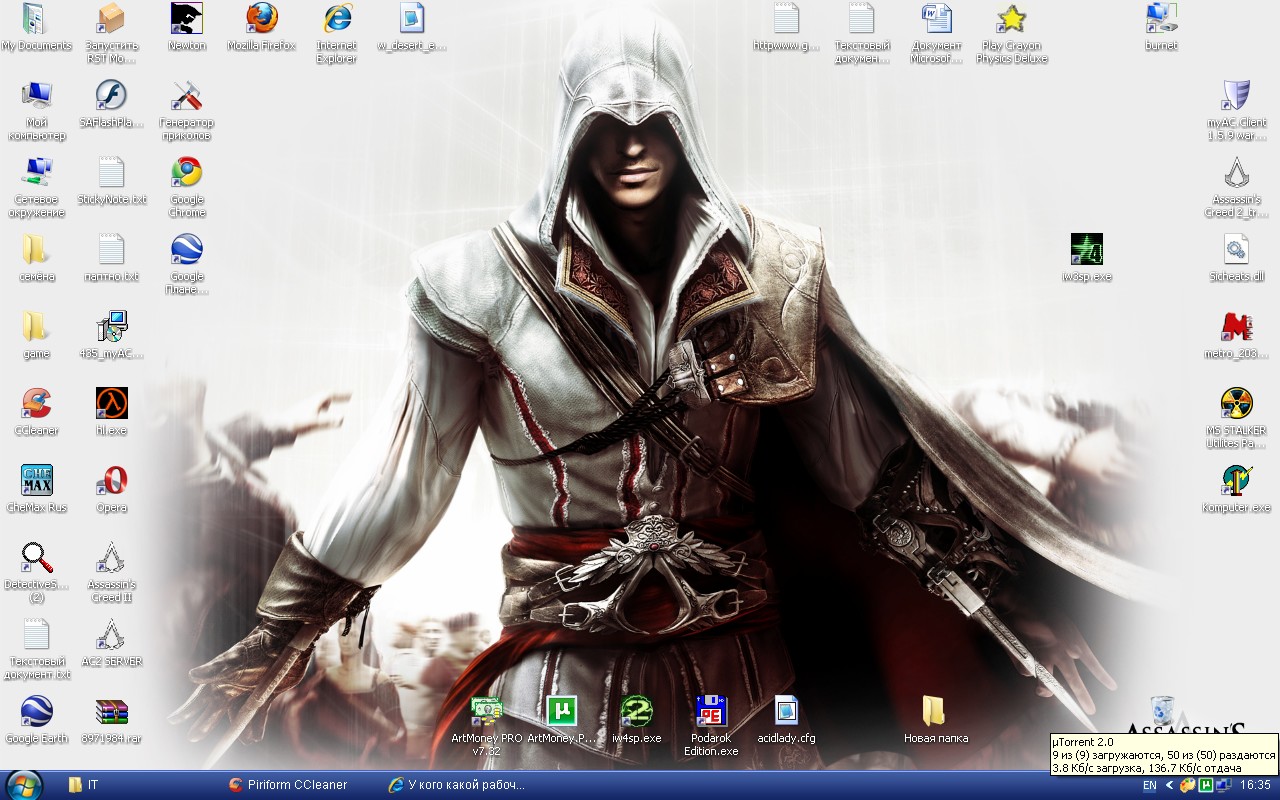The width and height of the screenshot is (1280, 800).
Task: Select the Assassin's Creed II shortcut
Action: 111,558
